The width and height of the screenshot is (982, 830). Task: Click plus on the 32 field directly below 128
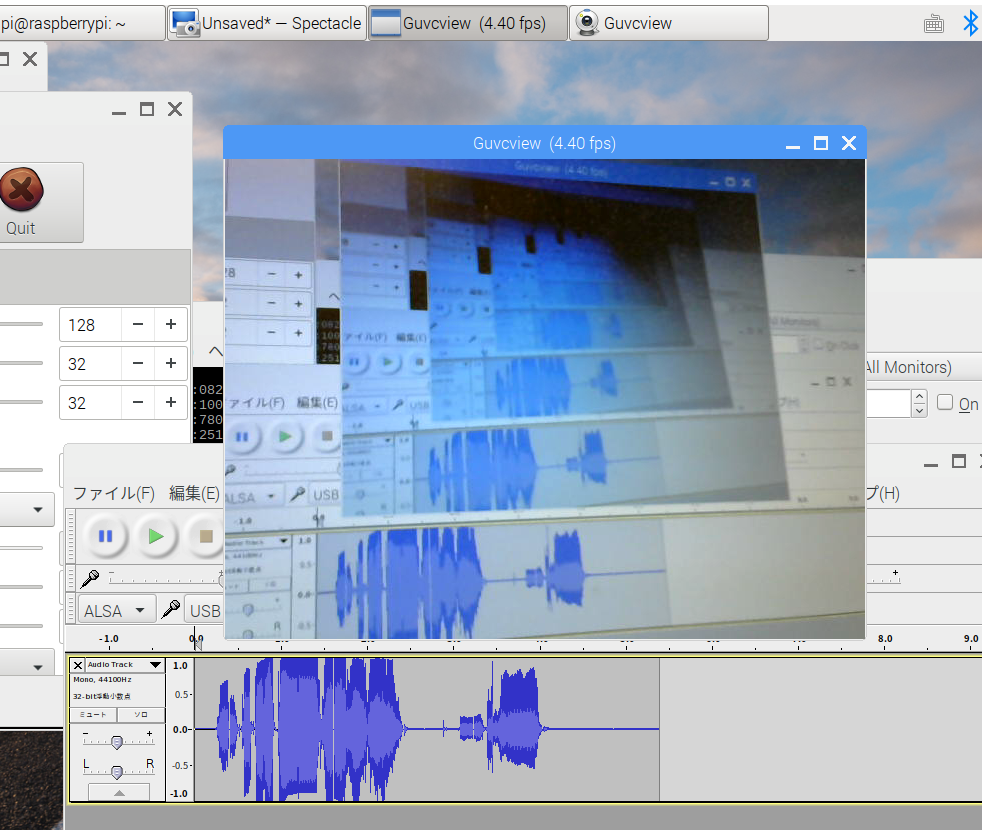tap(170, 363)
